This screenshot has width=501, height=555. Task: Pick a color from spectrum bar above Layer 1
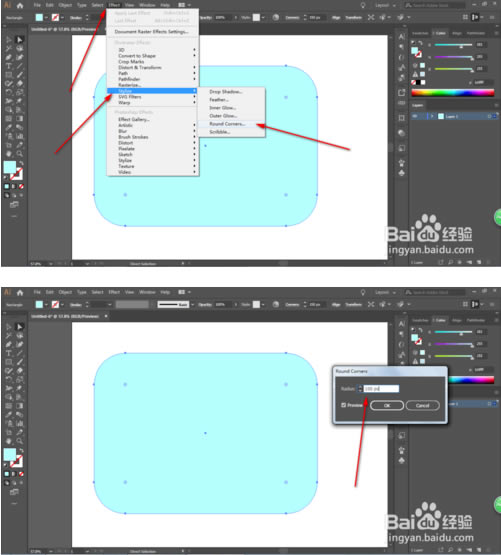coord(452,93)
